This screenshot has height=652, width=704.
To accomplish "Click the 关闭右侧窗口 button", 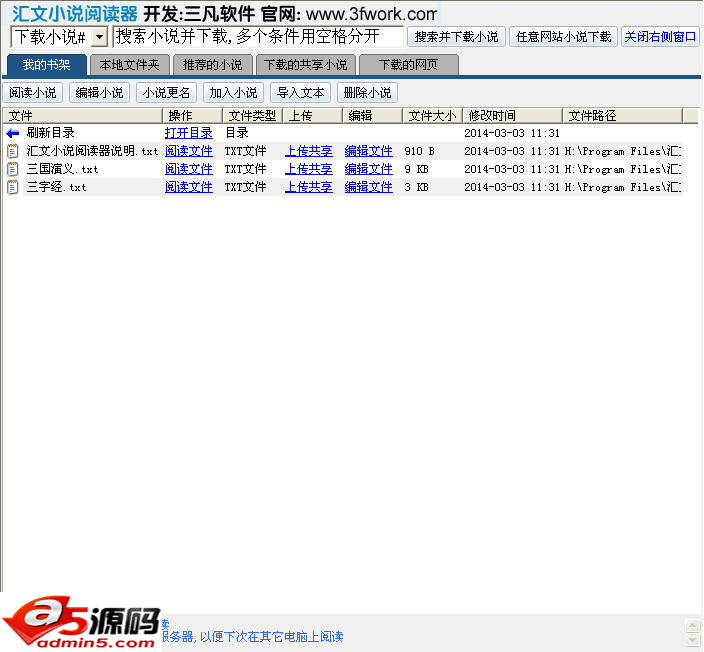I will [x=660, y=36].
